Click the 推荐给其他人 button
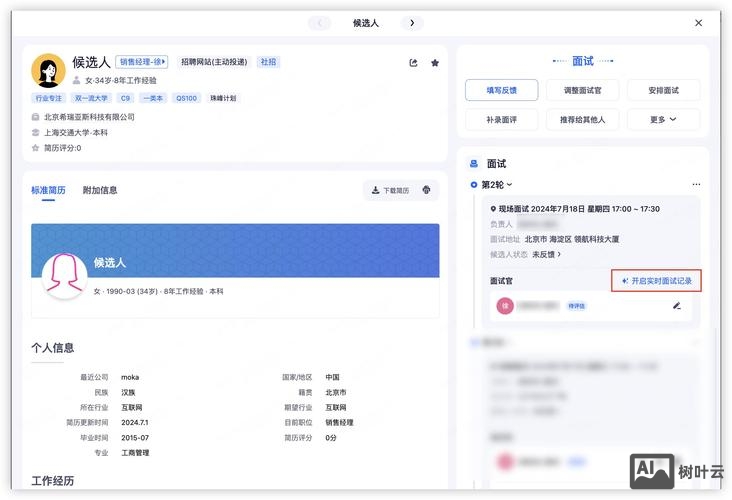Screen dimensions: 732x500 click(x=582, y=120)
